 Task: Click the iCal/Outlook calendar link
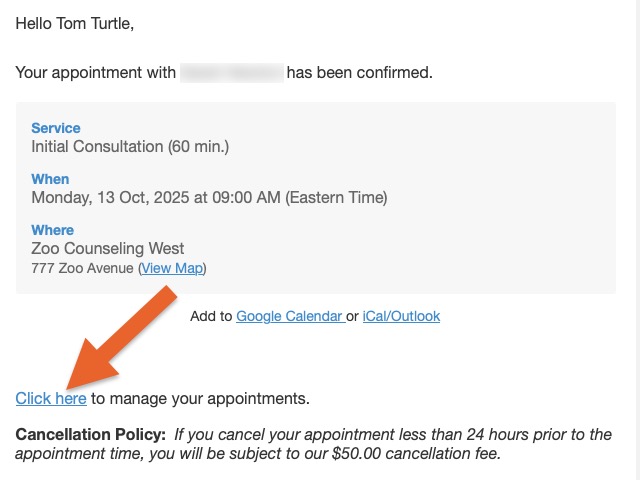[x=401, y=316]
